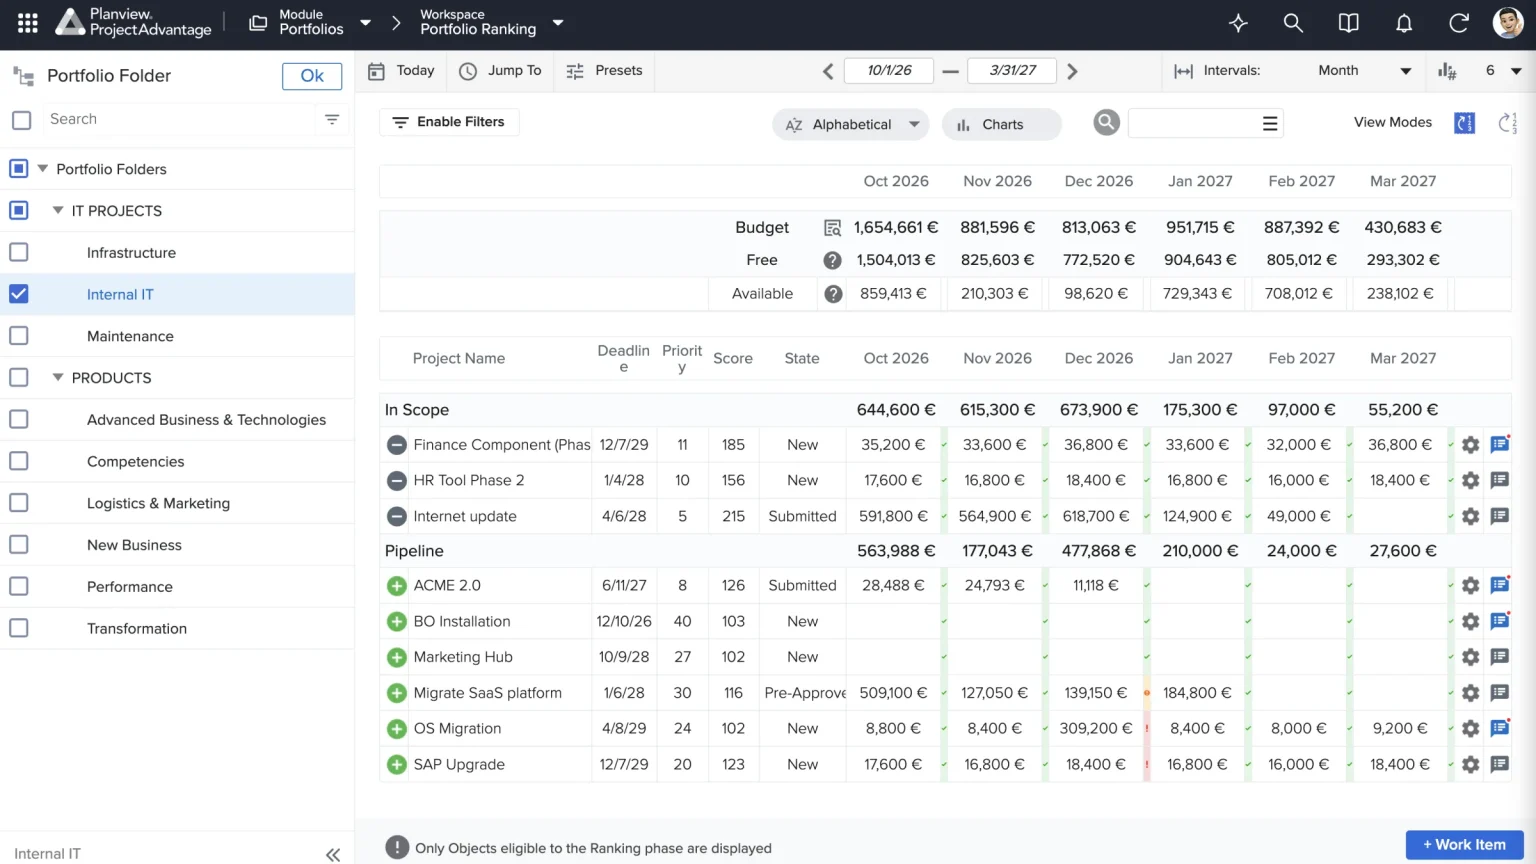This screenshot has width=1536, height=864.
Task: Click the Today toolbar item
Action: click(x=401, y=71)
